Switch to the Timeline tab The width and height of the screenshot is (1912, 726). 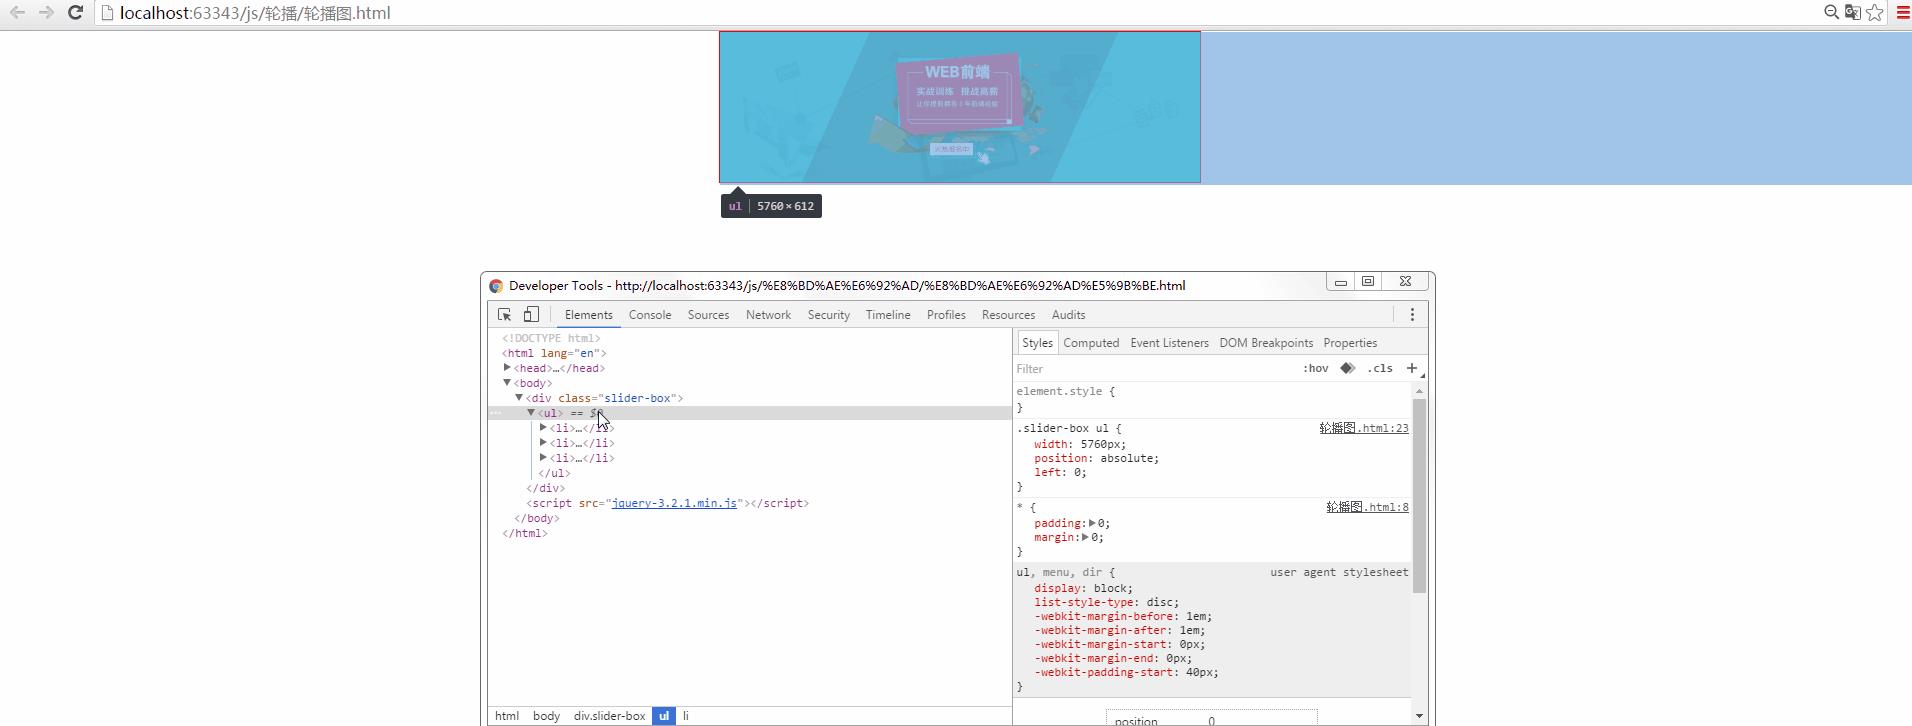click(888, 314)
